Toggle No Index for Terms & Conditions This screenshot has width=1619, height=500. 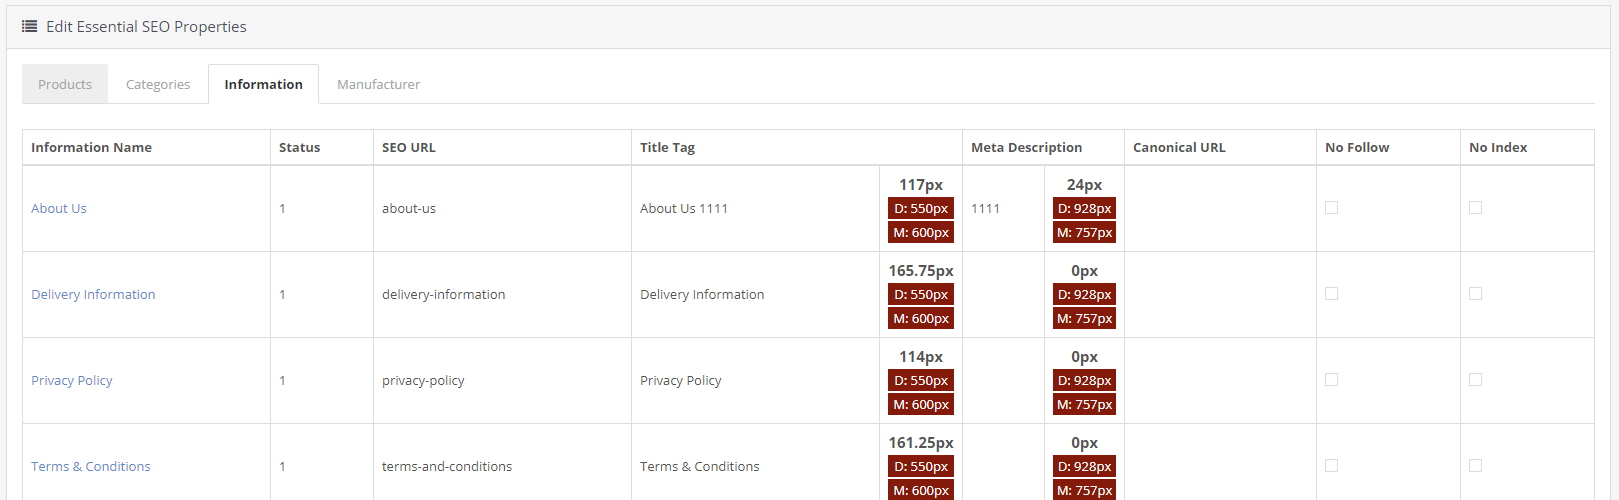(1475, 465)
